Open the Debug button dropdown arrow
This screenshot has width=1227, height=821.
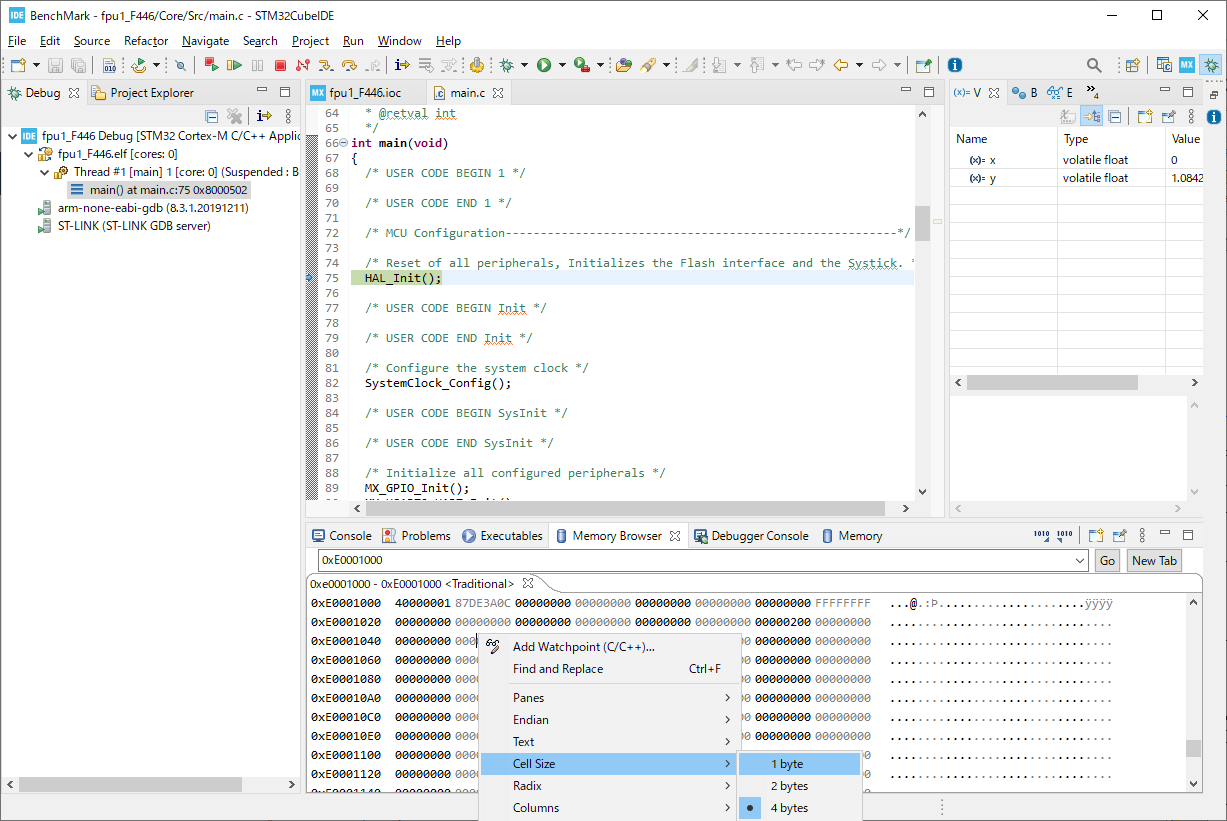(526, 65)
